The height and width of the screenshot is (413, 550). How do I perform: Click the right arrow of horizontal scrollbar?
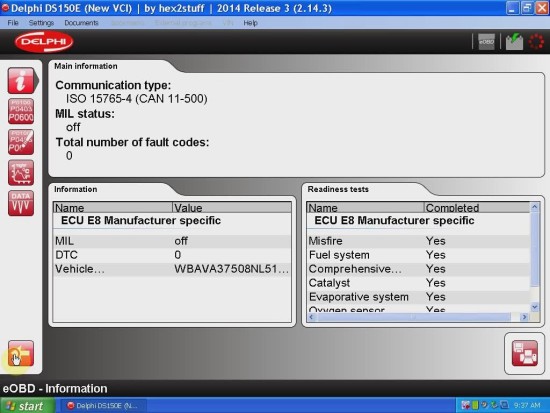tap(524, 317)
